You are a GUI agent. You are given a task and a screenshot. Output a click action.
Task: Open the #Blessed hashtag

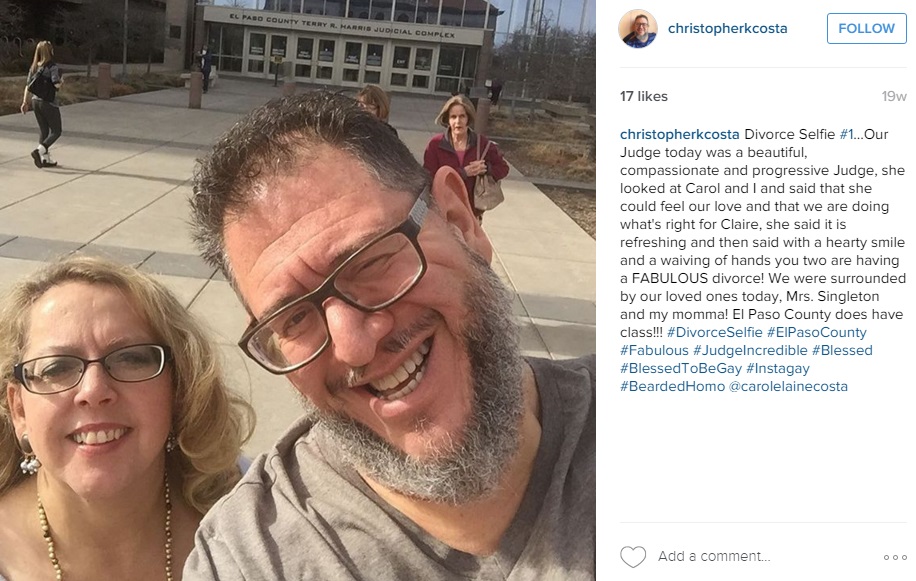click(x=842, y=350)
